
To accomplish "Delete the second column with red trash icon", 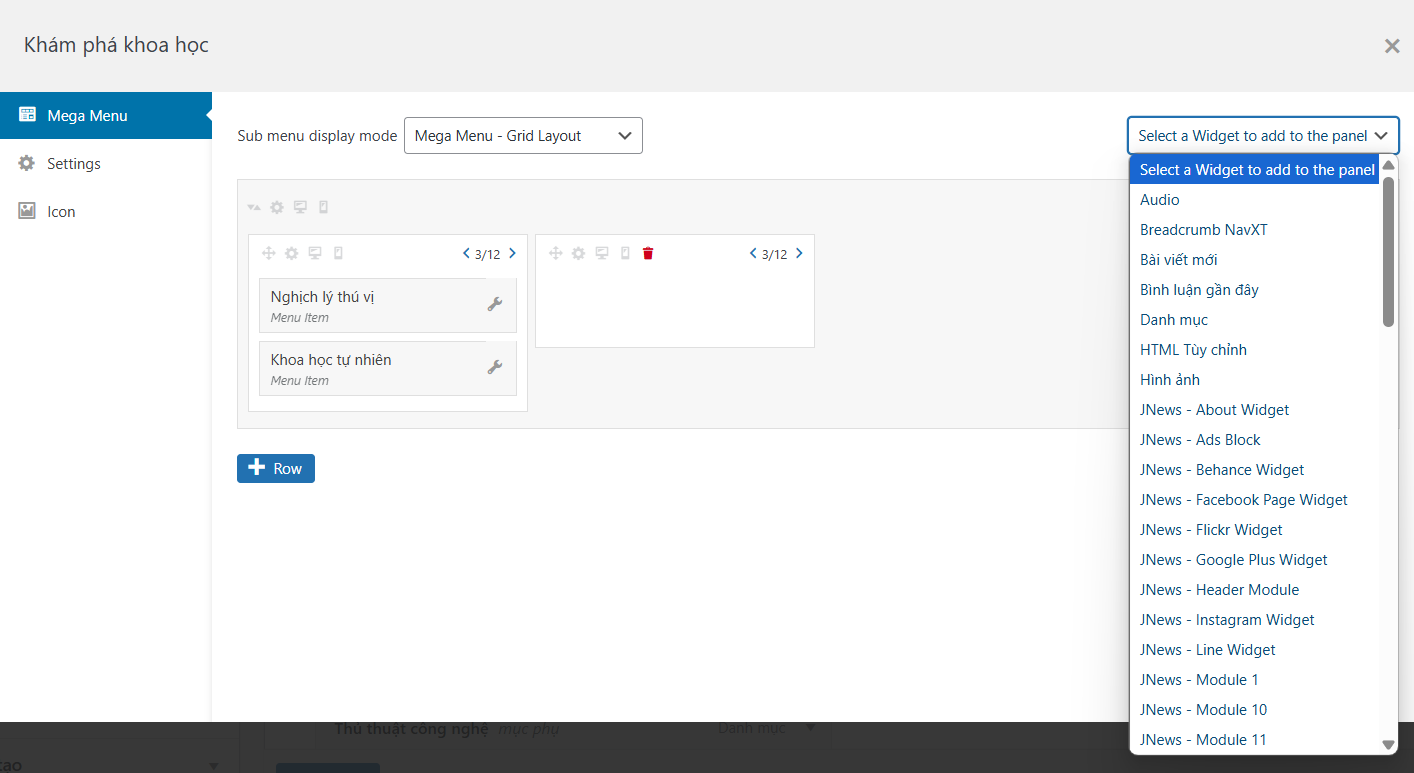I will 648,254.
